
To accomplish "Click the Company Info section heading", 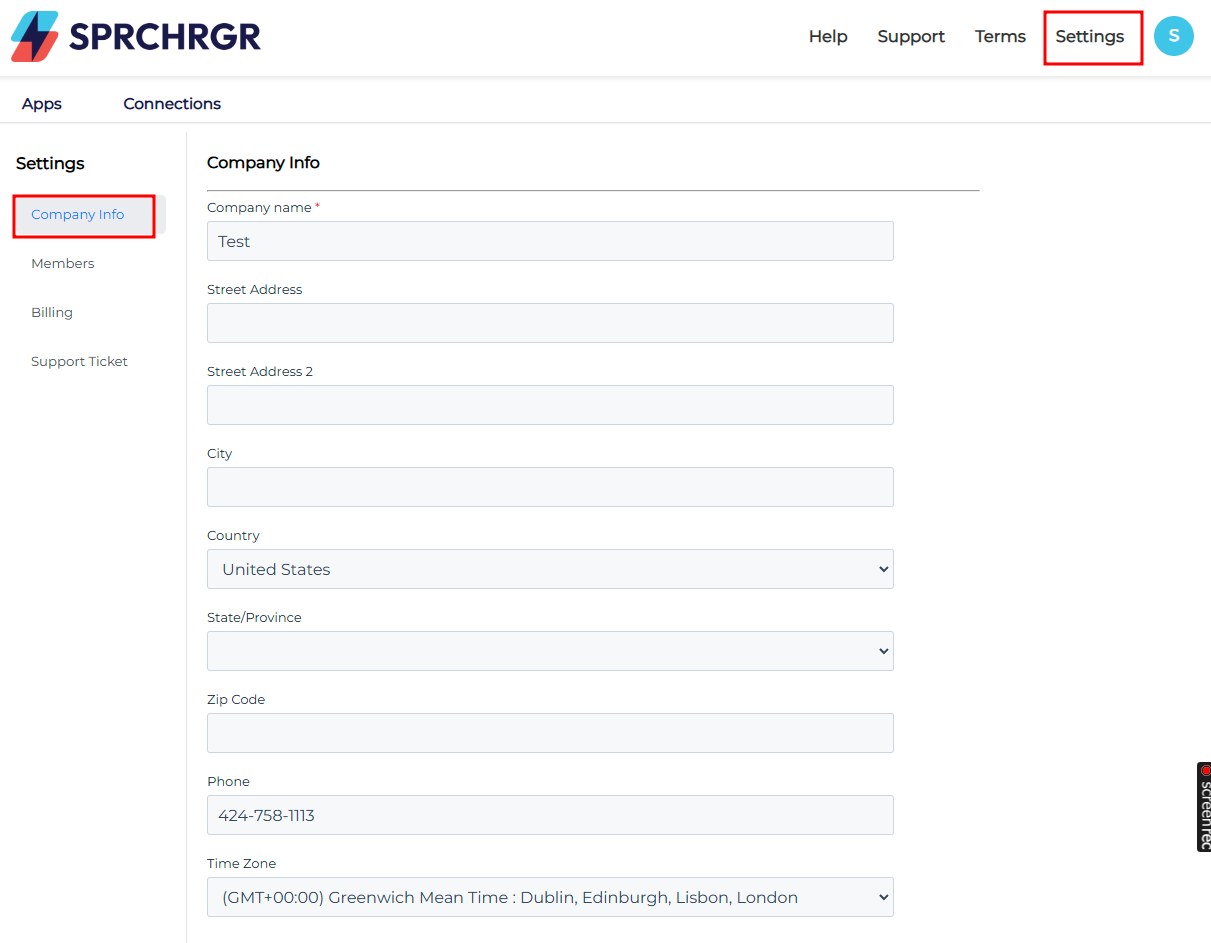I will (263, 162).
